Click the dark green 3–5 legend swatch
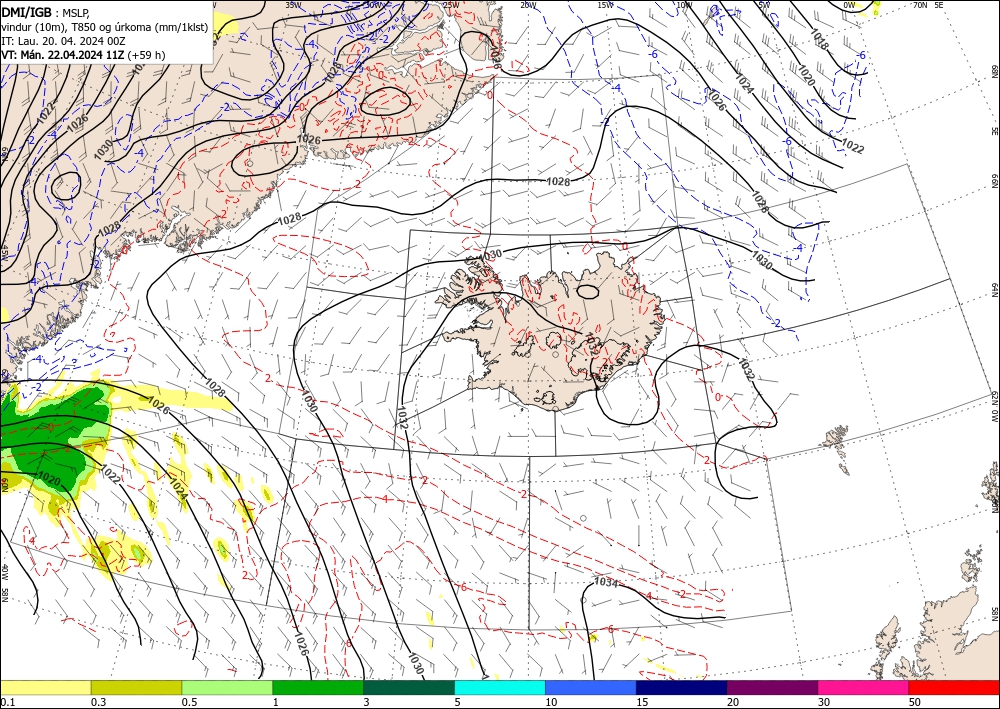 click(x=409, y=687)
